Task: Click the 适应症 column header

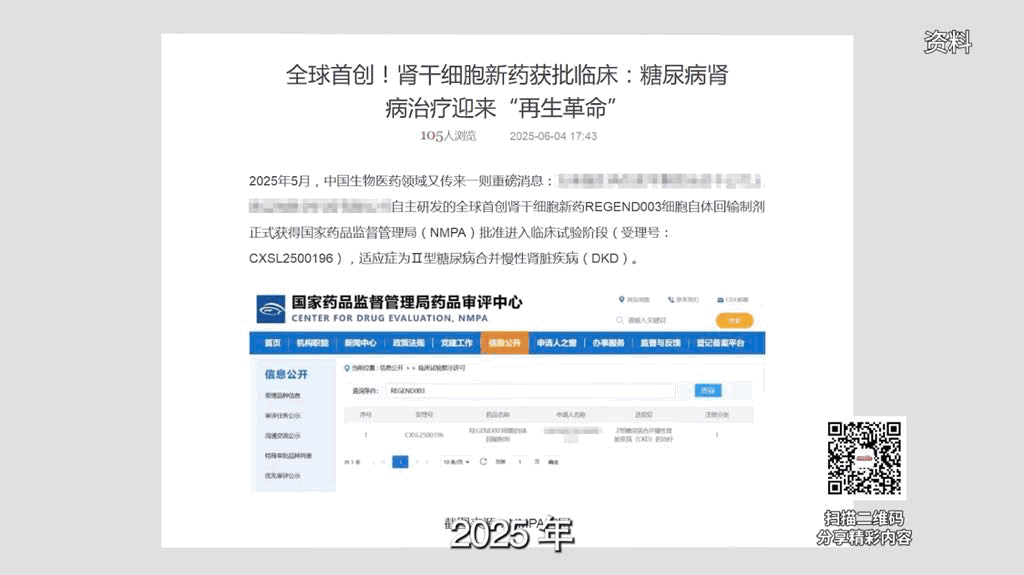Action: click(x=644, y=414)
